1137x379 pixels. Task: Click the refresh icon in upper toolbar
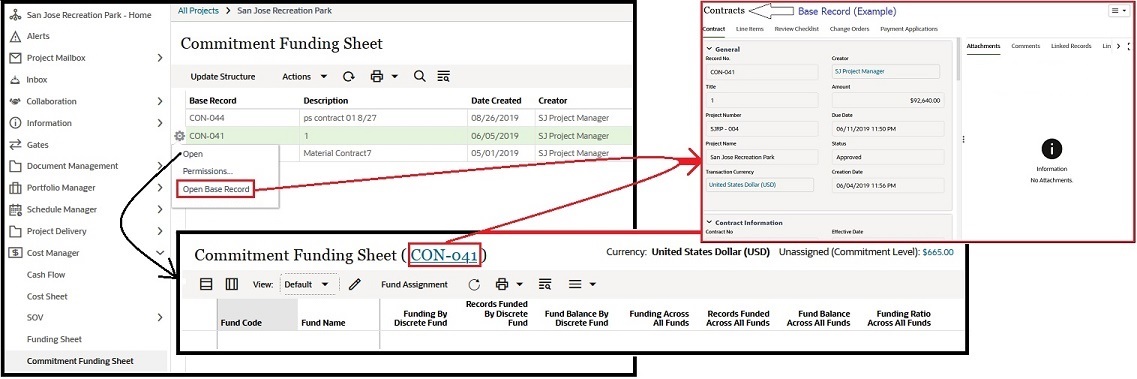point(349,76)
